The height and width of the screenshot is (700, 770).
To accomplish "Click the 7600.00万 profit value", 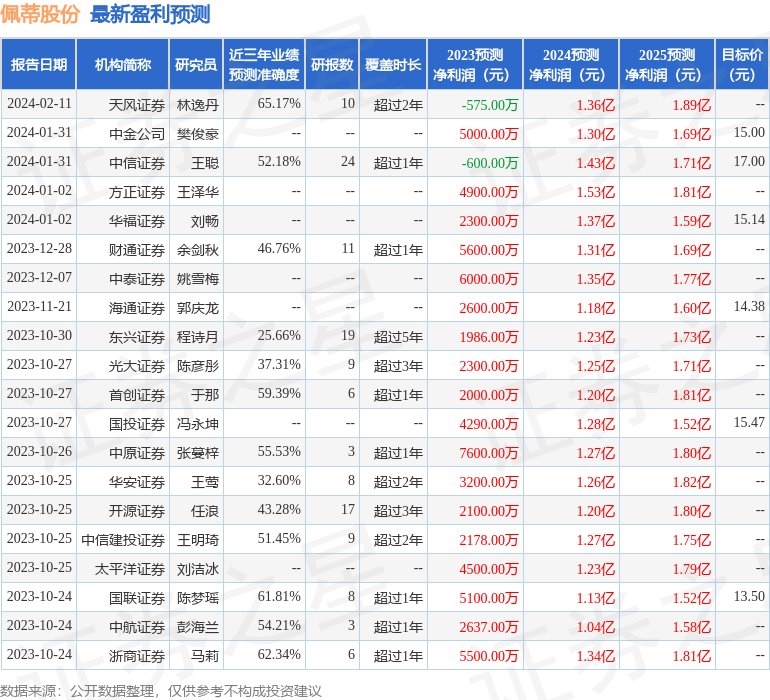I will coord(489,452).
